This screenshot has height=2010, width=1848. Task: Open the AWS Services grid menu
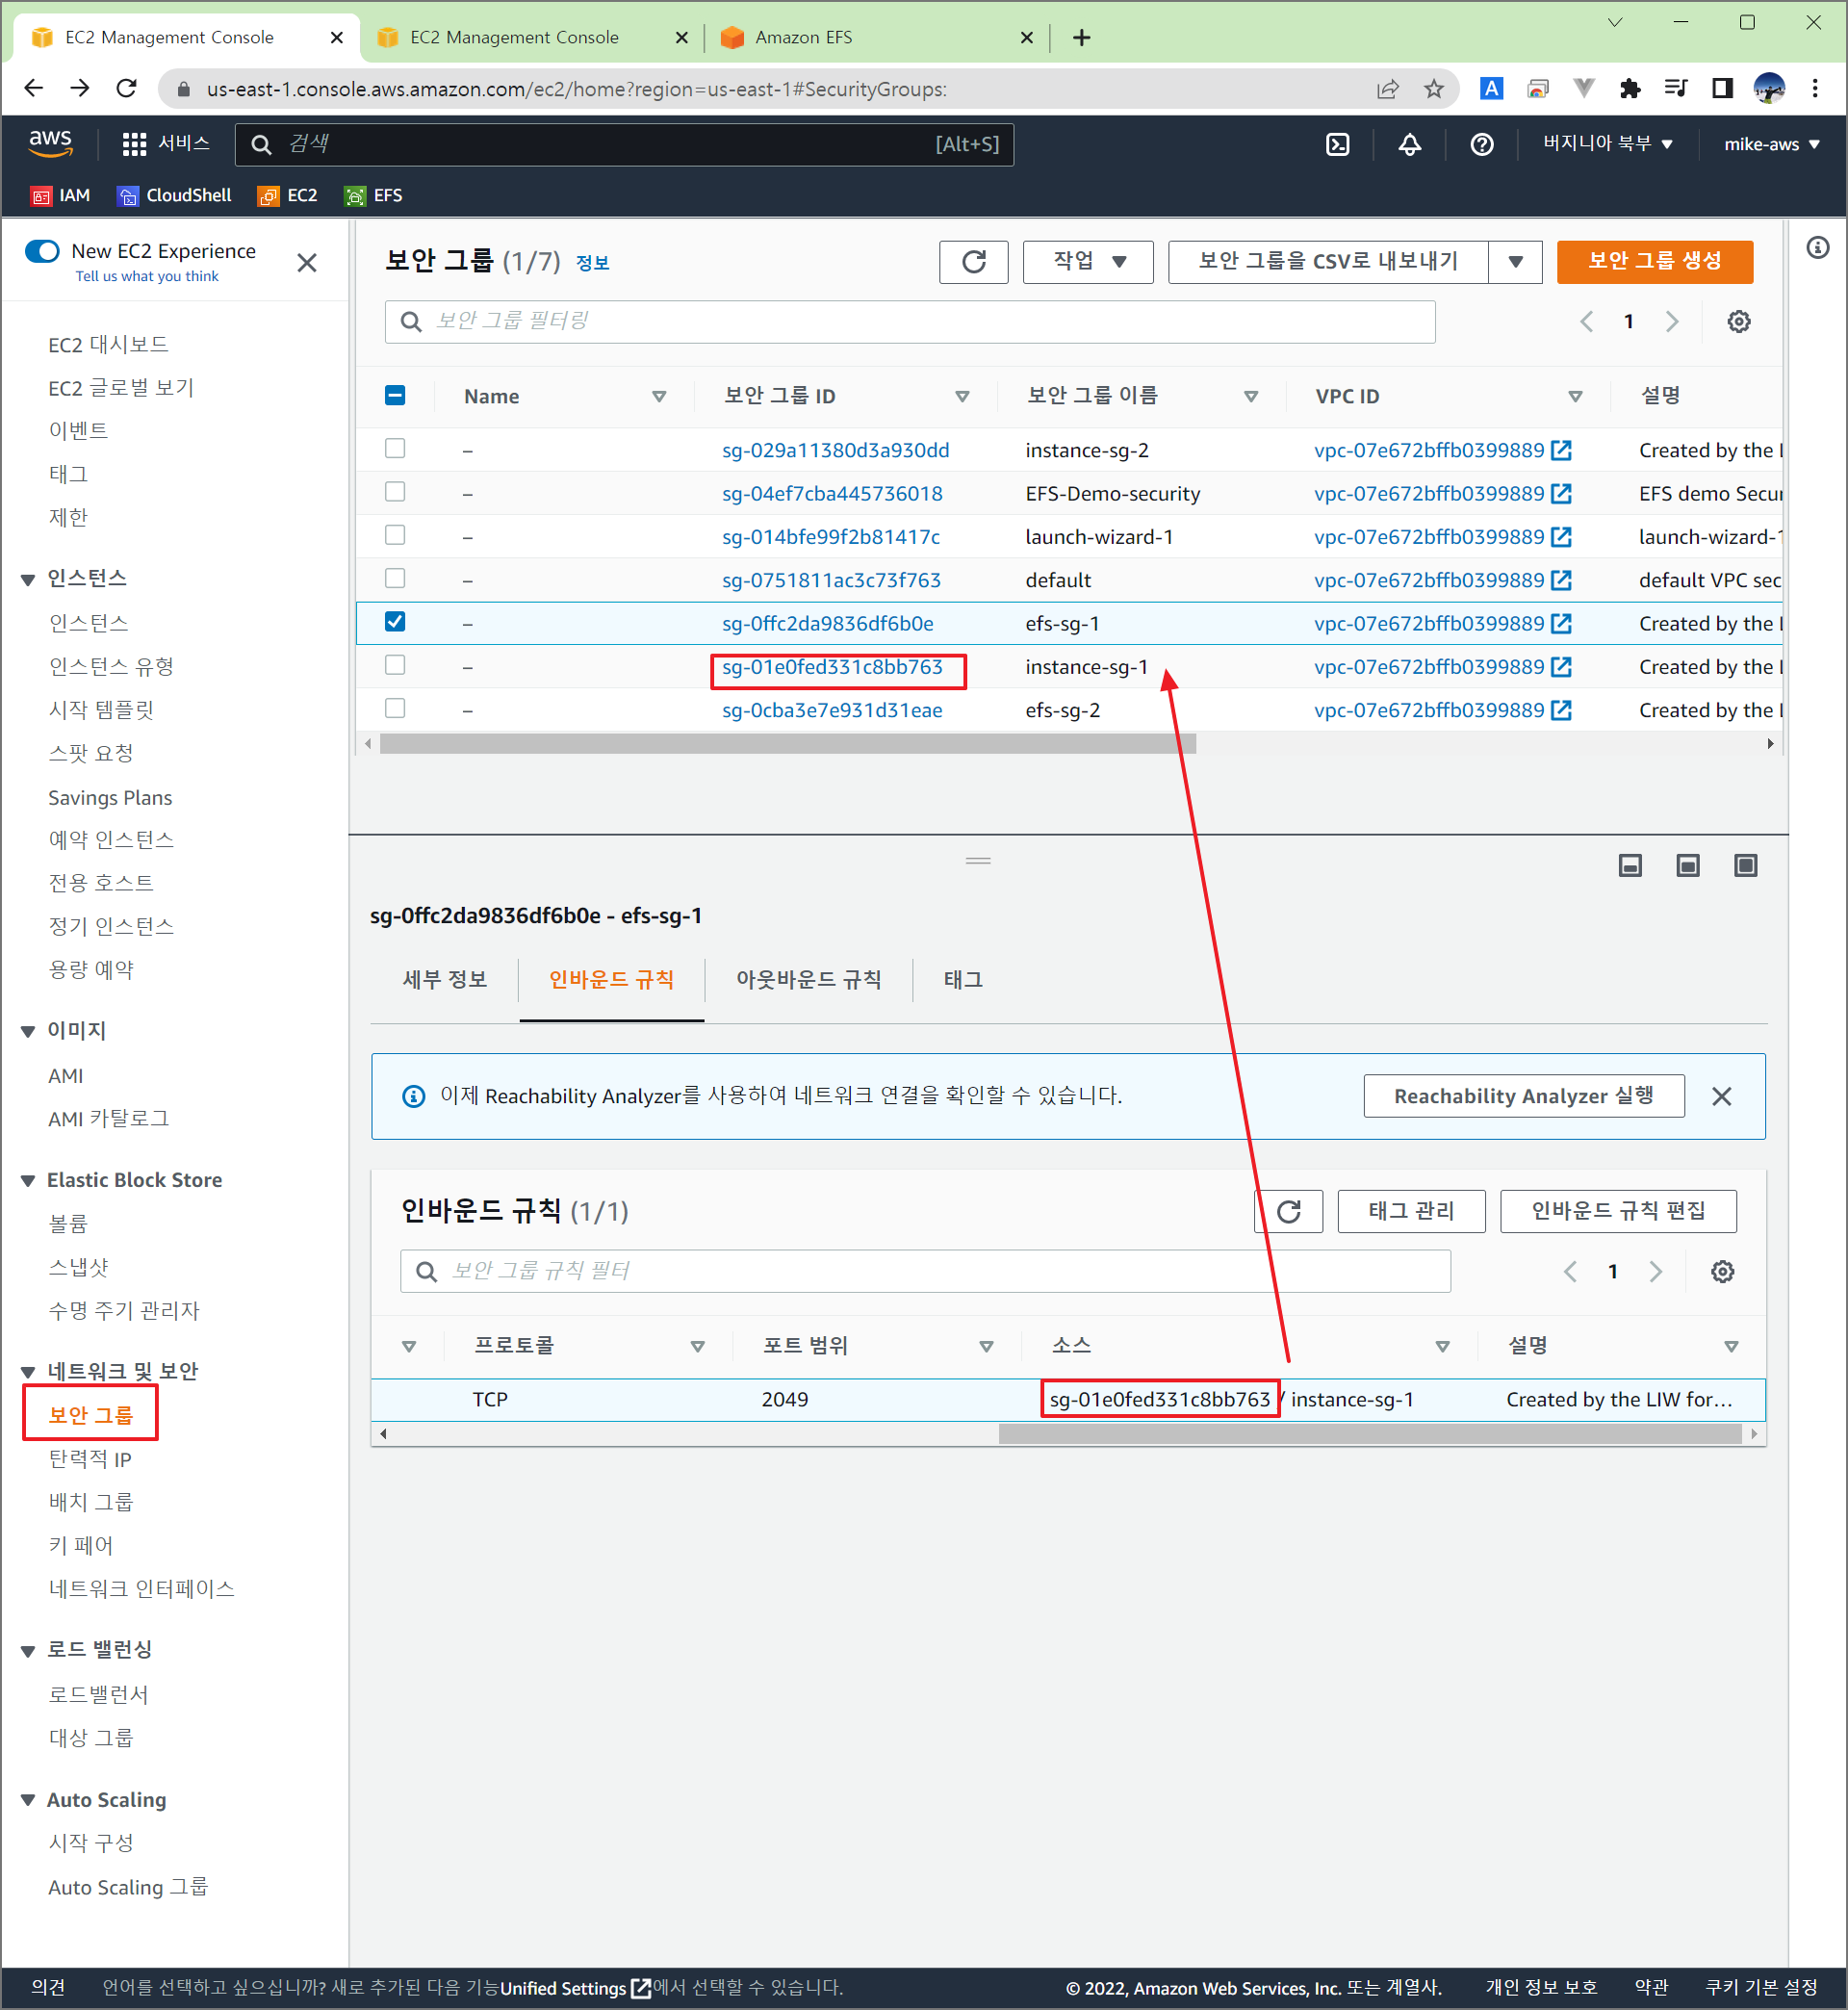(134, 144)
